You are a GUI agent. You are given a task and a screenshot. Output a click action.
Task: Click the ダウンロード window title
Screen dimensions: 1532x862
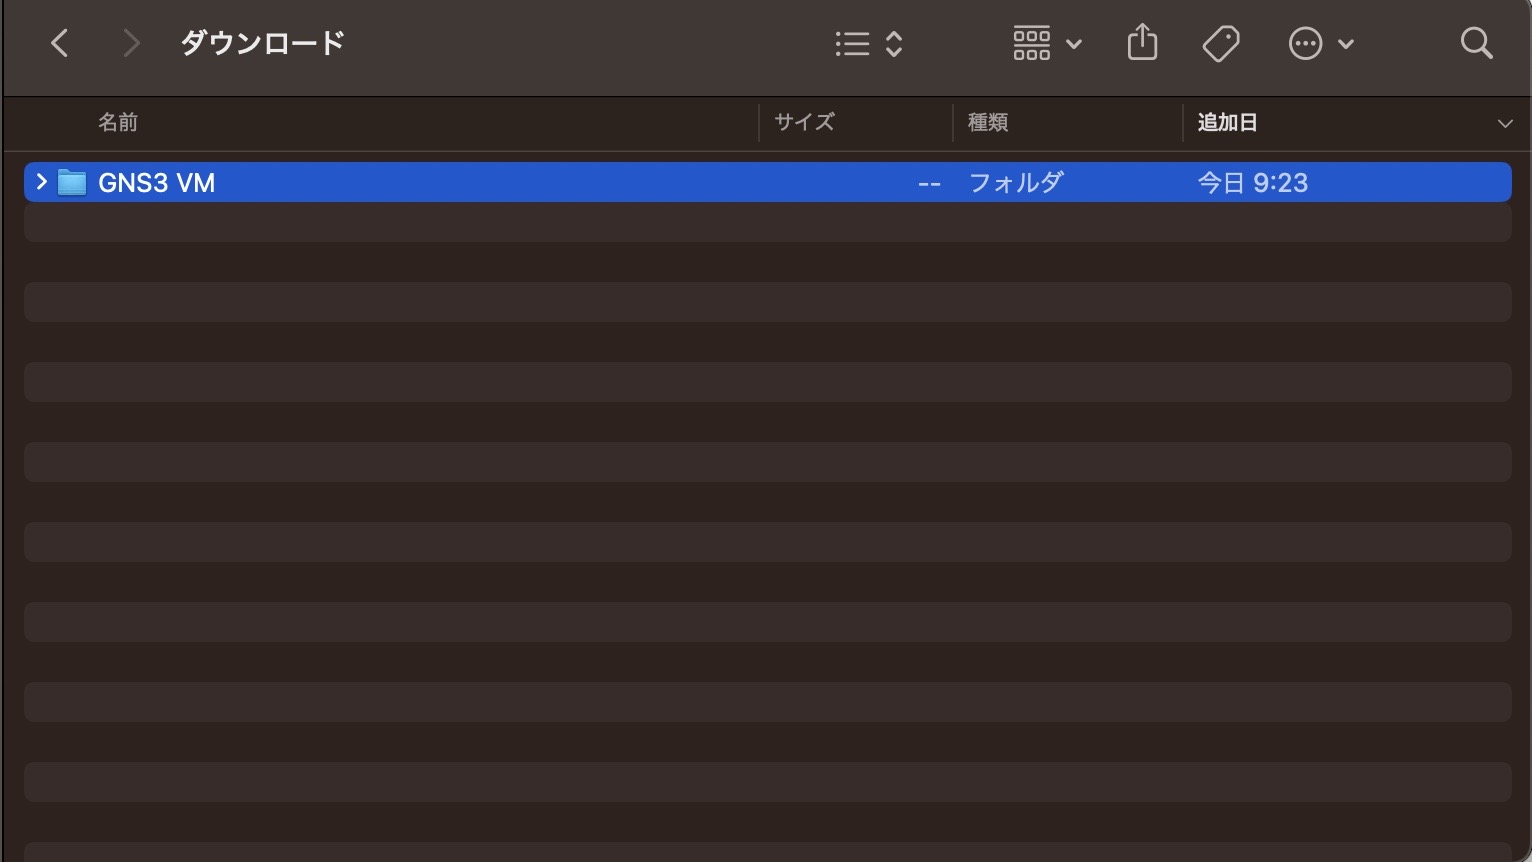(262, 43)
